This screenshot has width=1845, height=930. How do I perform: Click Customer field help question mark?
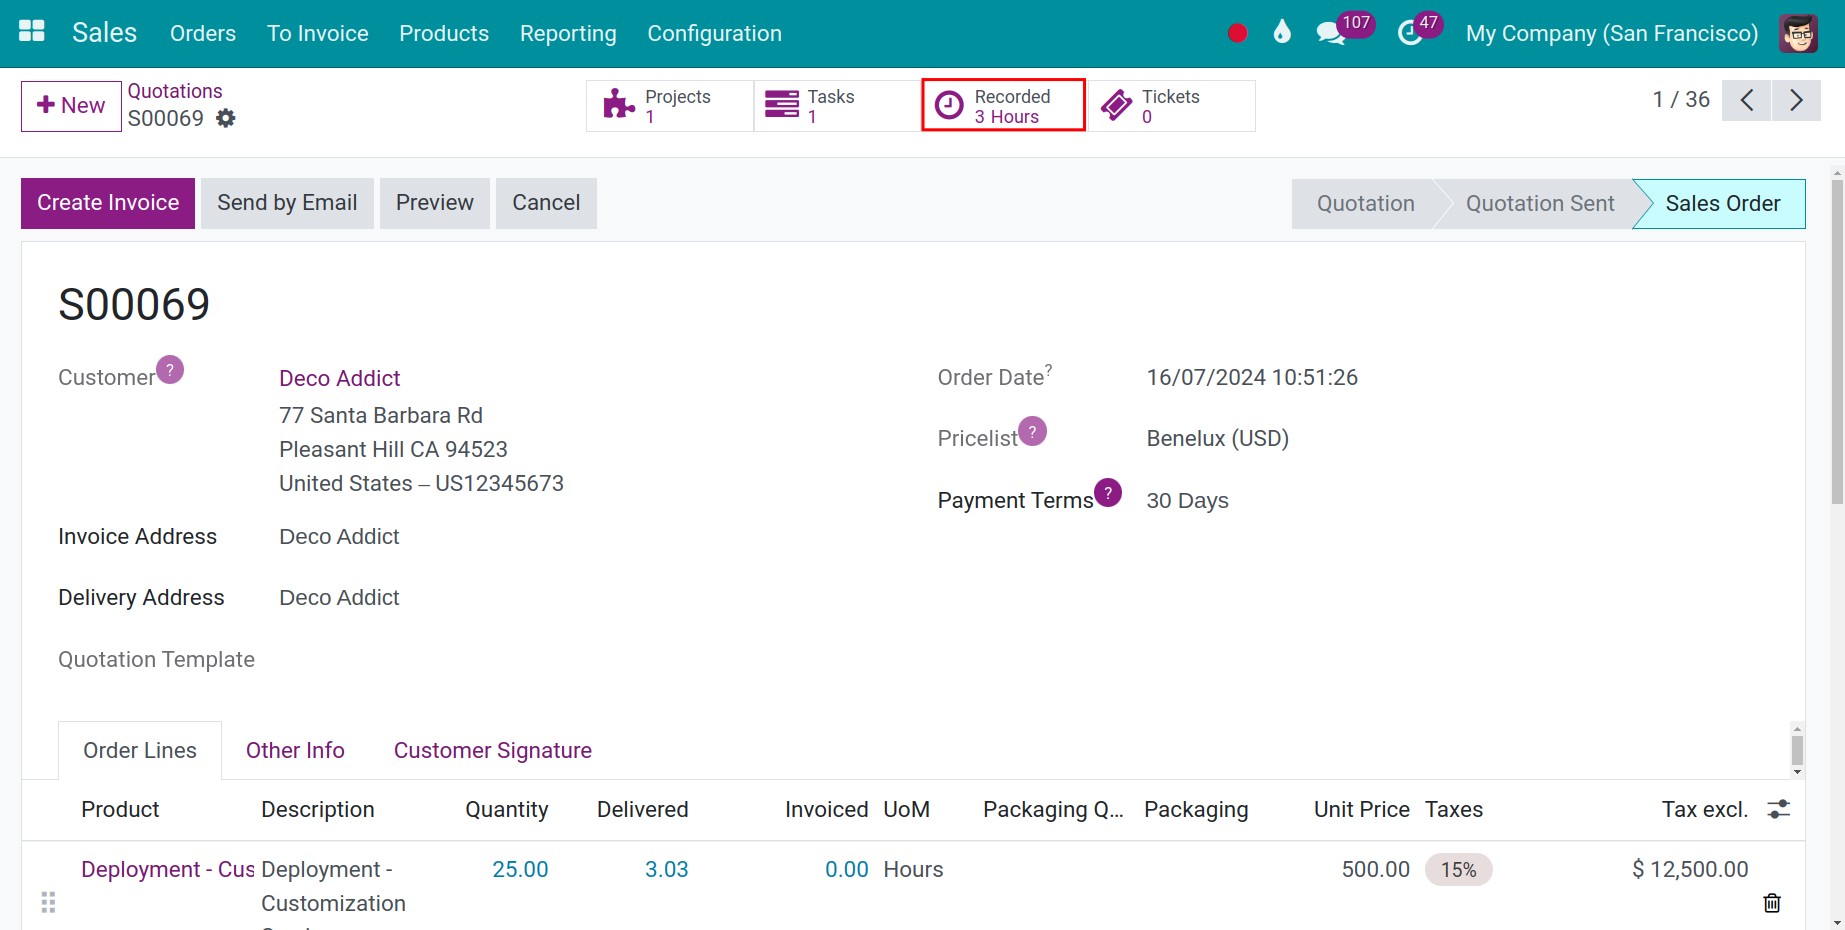[x=170, y=370]
